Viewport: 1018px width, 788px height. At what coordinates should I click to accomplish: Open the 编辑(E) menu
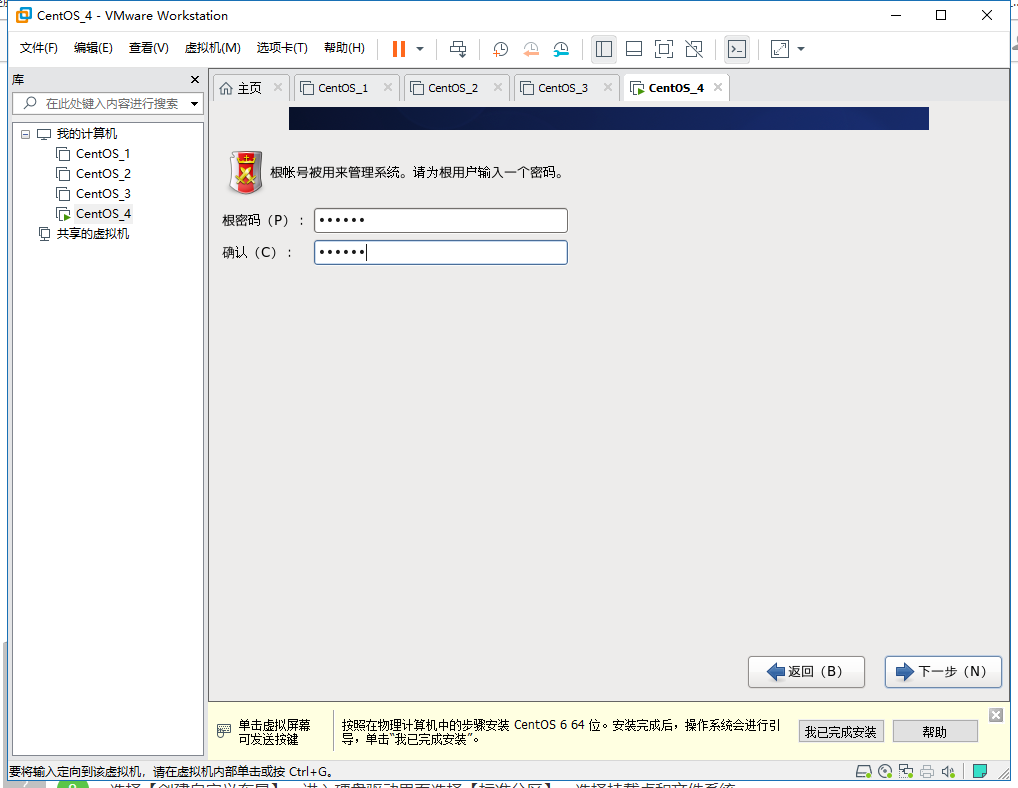93,48
